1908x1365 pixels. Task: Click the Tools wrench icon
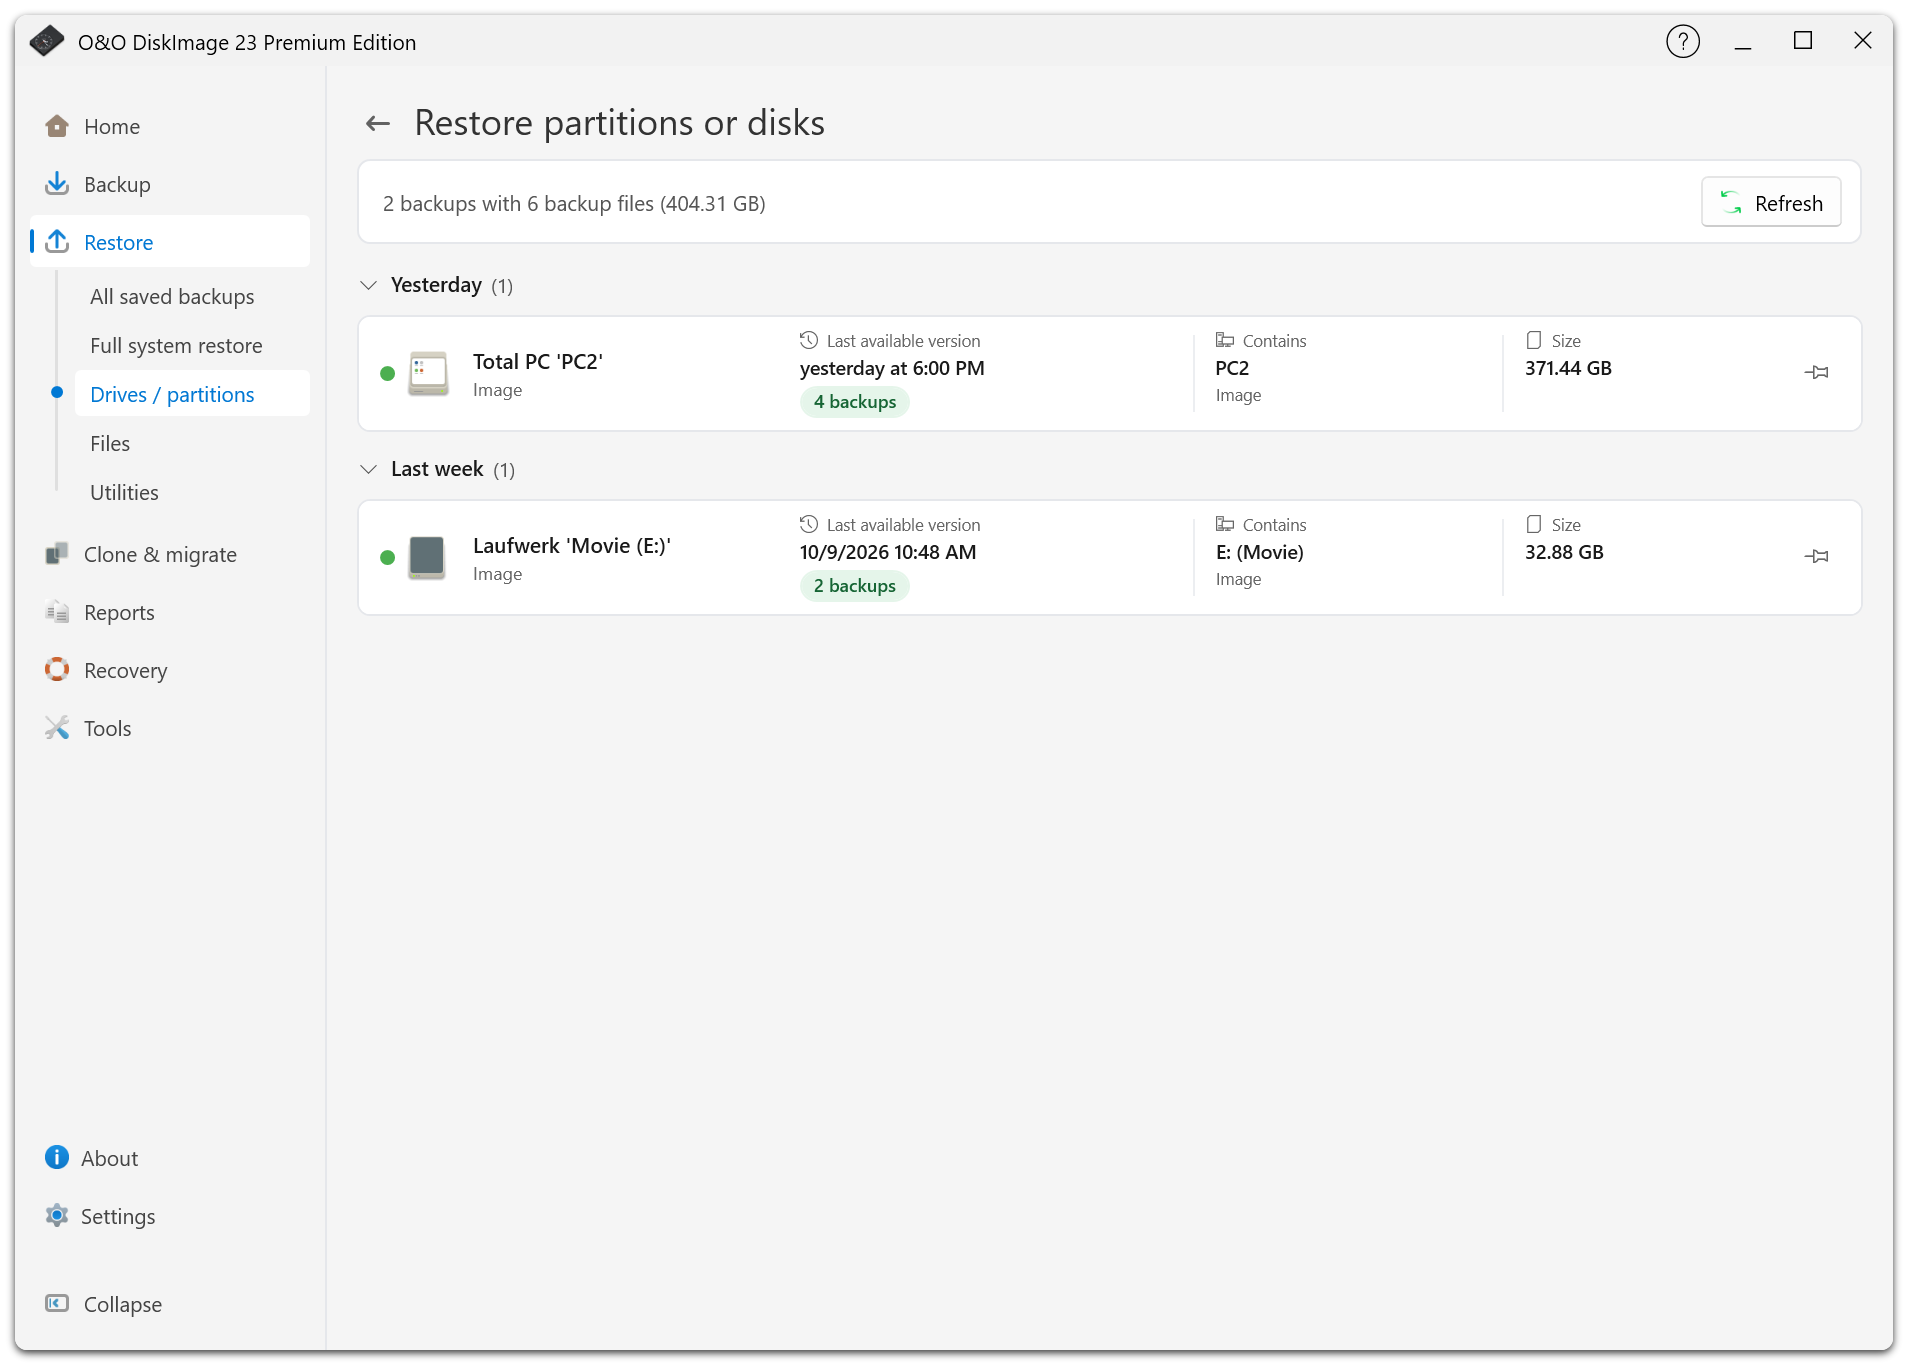click(57, 728)
